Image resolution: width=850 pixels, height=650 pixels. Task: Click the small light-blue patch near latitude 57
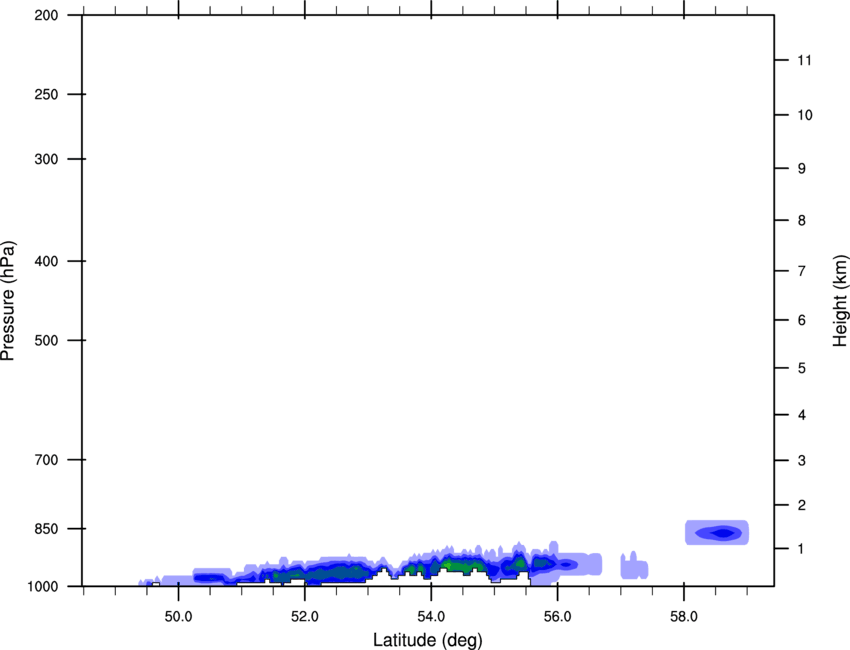(634, 566)
